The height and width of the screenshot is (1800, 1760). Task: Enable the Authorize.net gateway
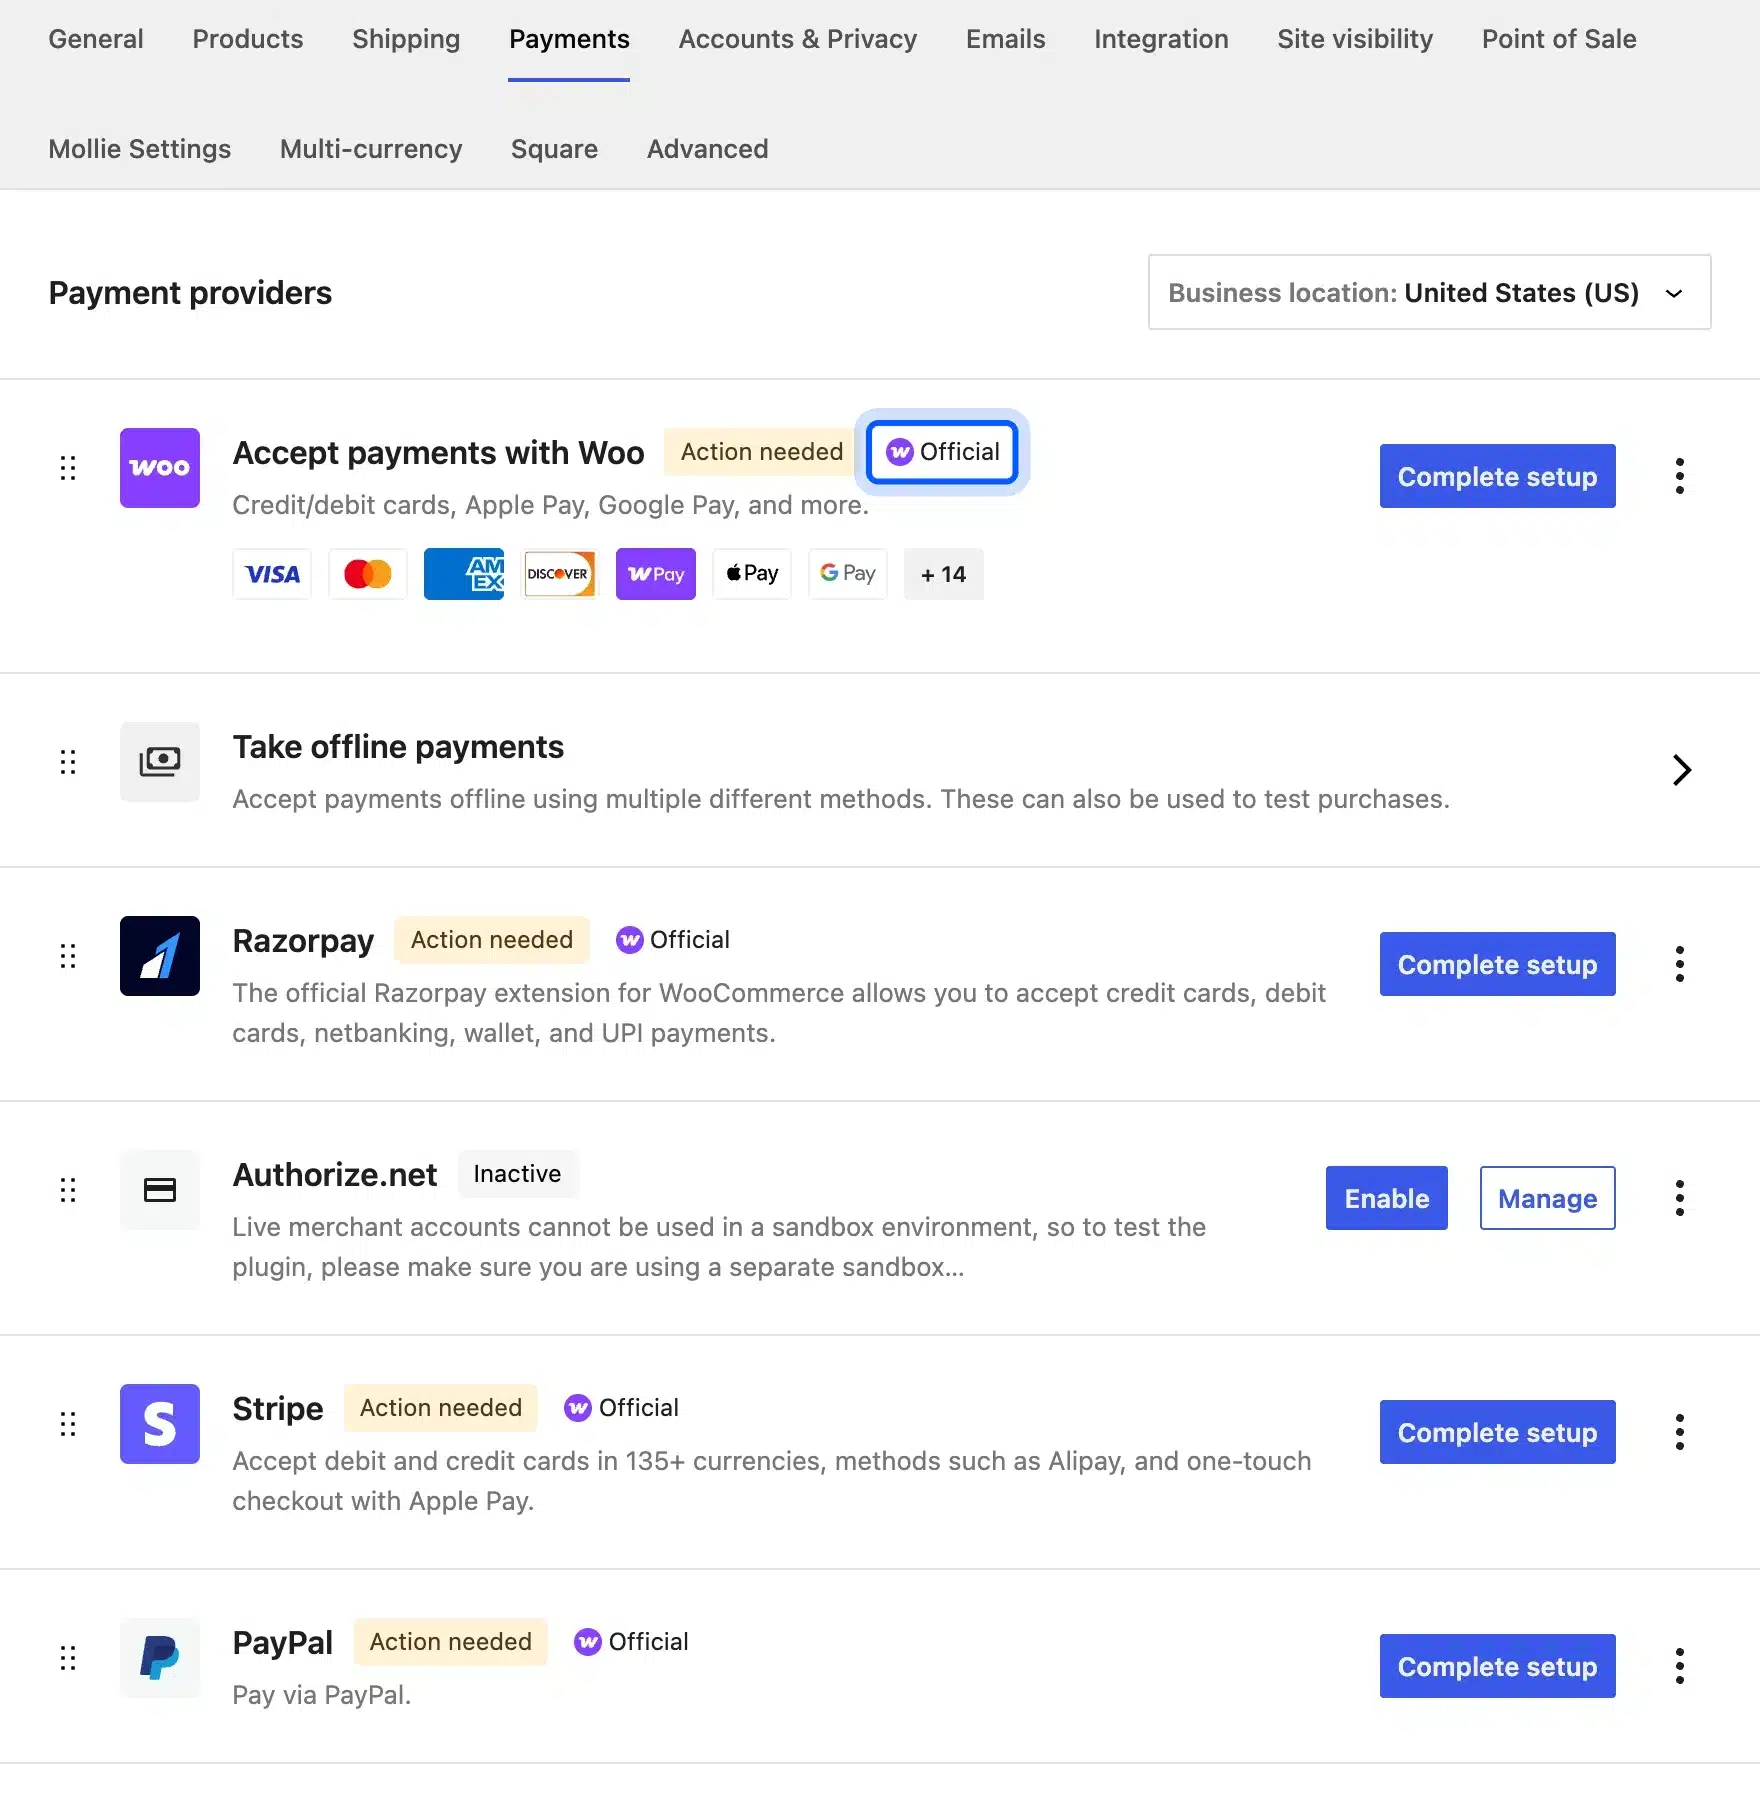pos(1387,1198)
